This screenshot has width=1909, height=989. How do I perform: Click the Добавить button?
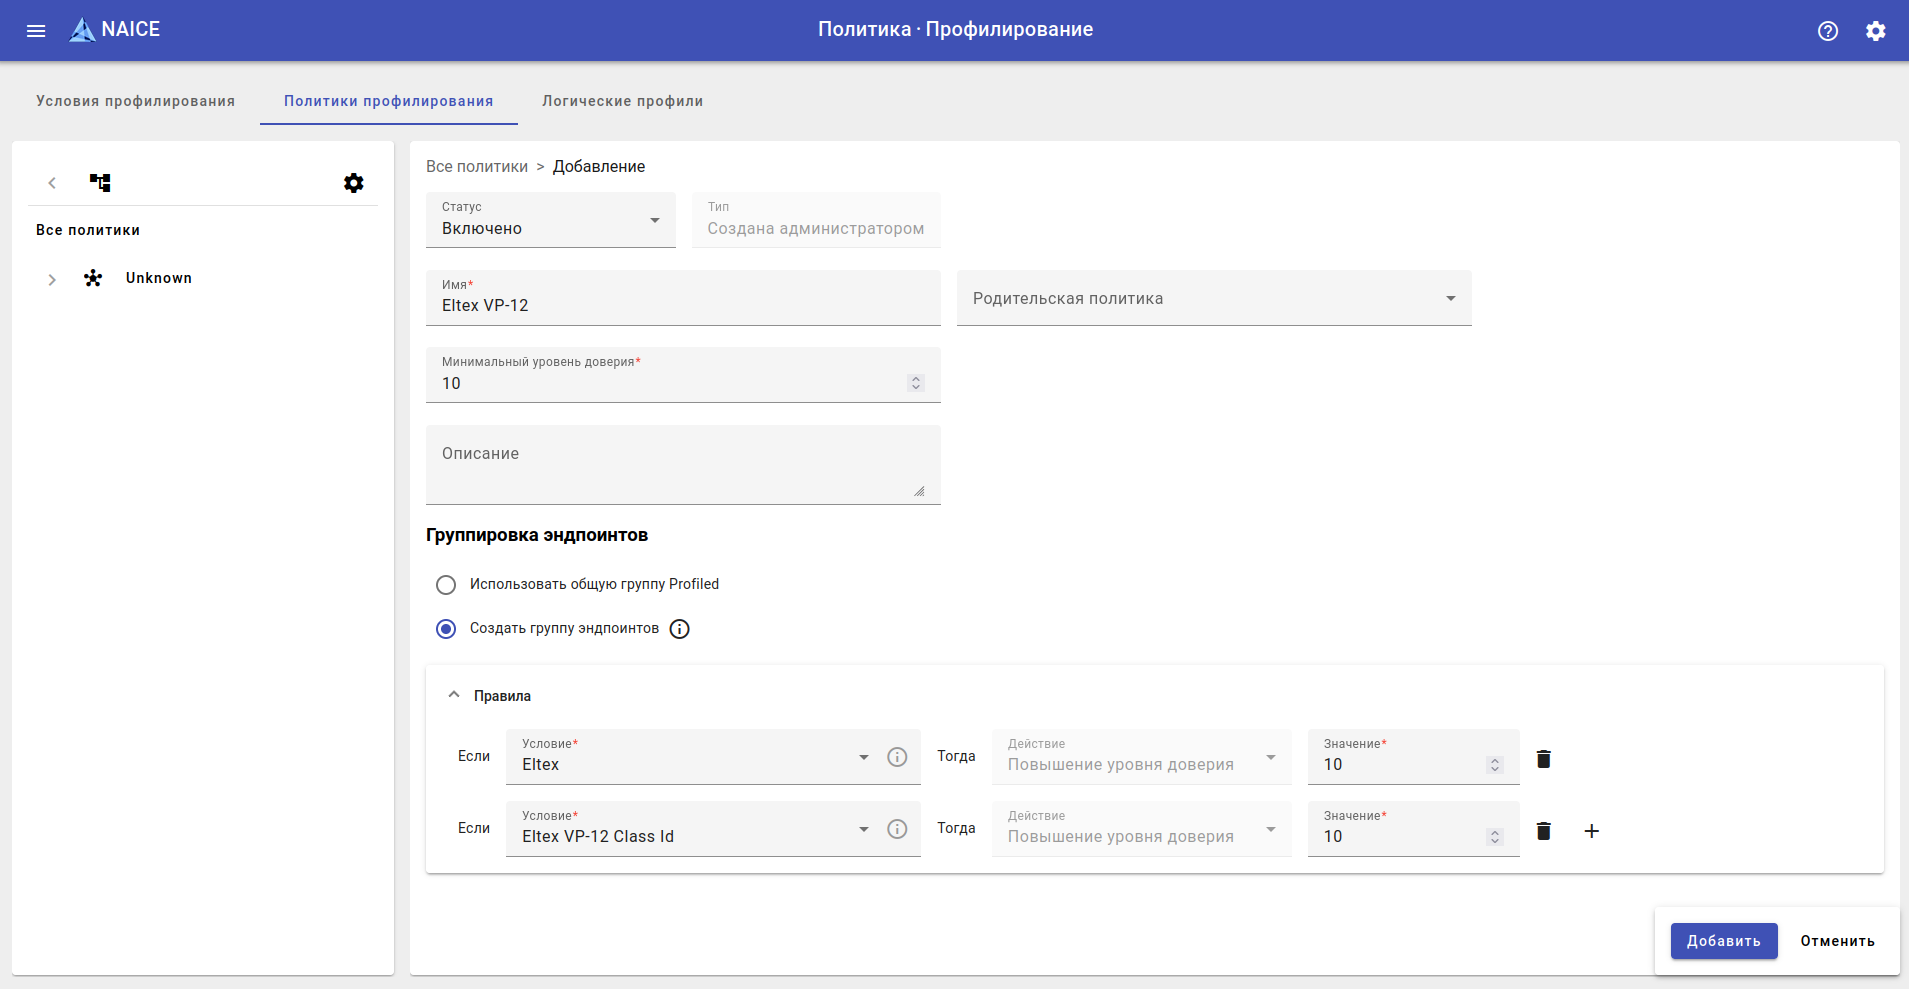(1723, 941)
